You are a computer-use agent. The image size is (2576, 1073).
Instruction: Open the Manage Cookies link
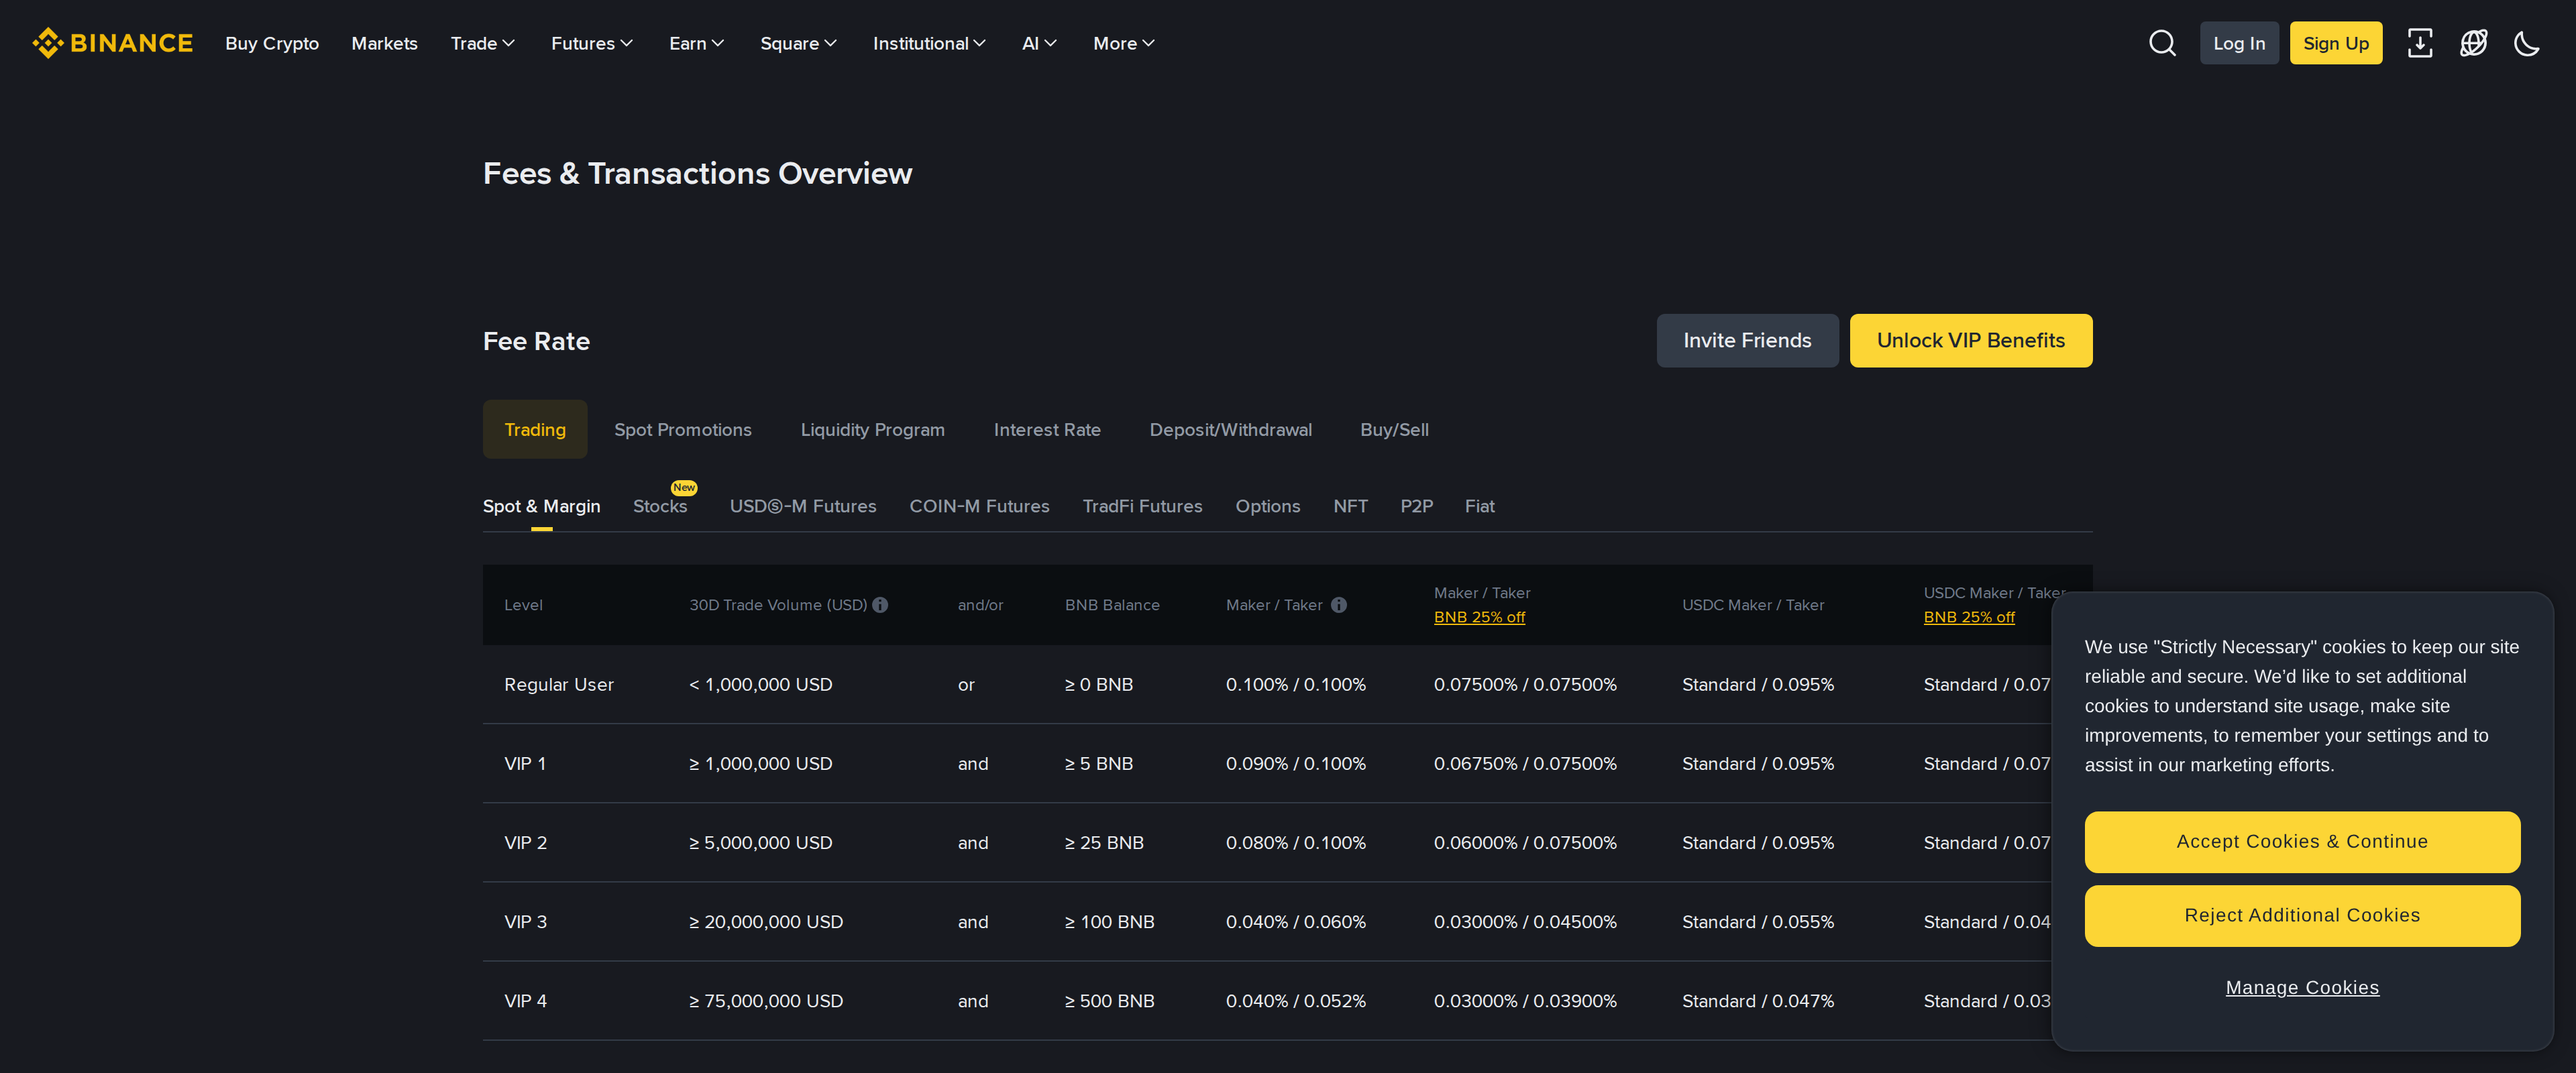(x=2302, y=987)
